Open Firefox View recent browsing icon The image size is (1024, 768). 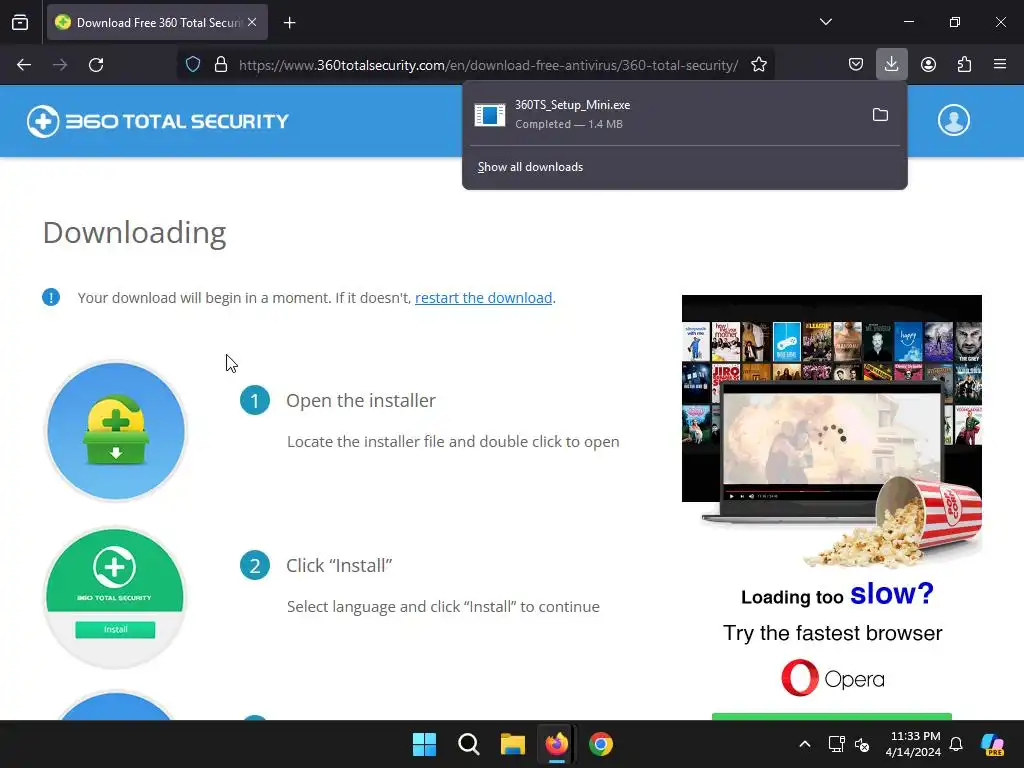click(x=20, y=22)
